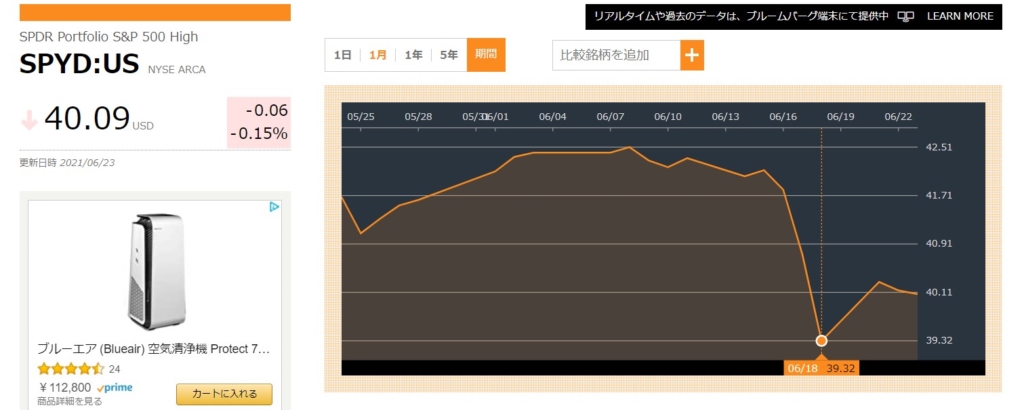Select the 1月 chart range tab
The height and width of the screenshot is (410, 1024).
pyautogui.click(x=377, y=55)
